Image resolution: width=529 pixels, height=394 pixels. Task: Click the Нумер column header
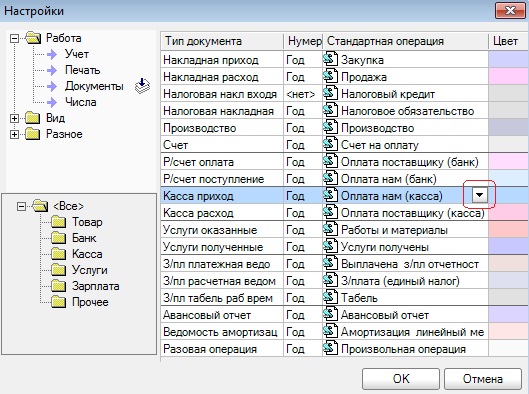(x=303, y=41)
